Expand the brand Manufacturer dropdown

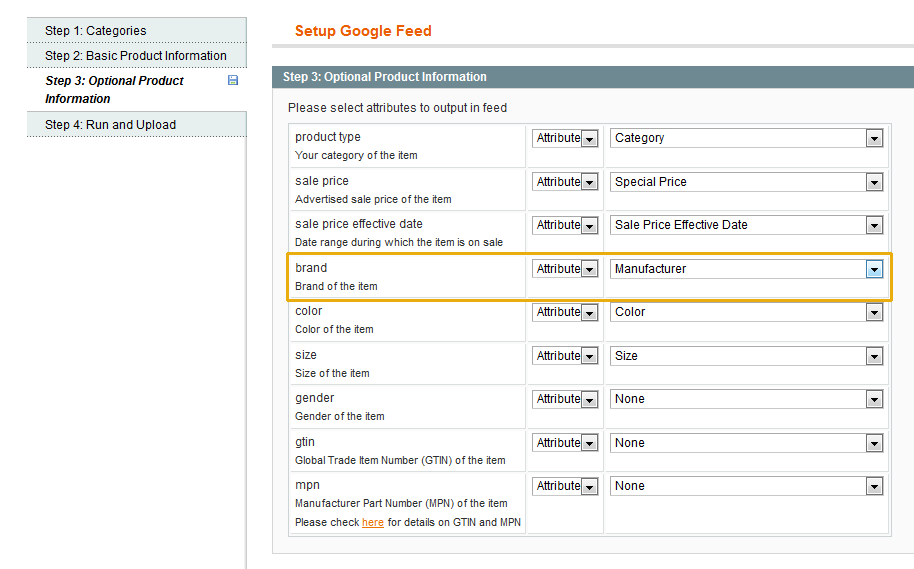746,269
